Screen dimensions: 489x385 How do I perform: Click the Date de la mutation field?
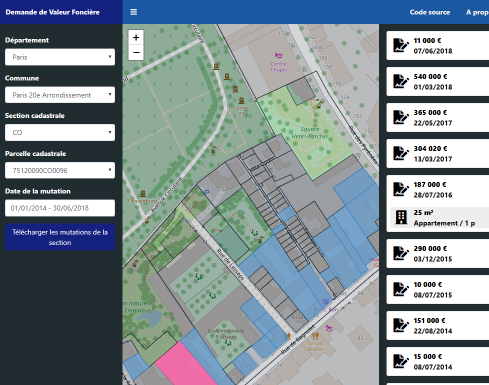[60, 208]
